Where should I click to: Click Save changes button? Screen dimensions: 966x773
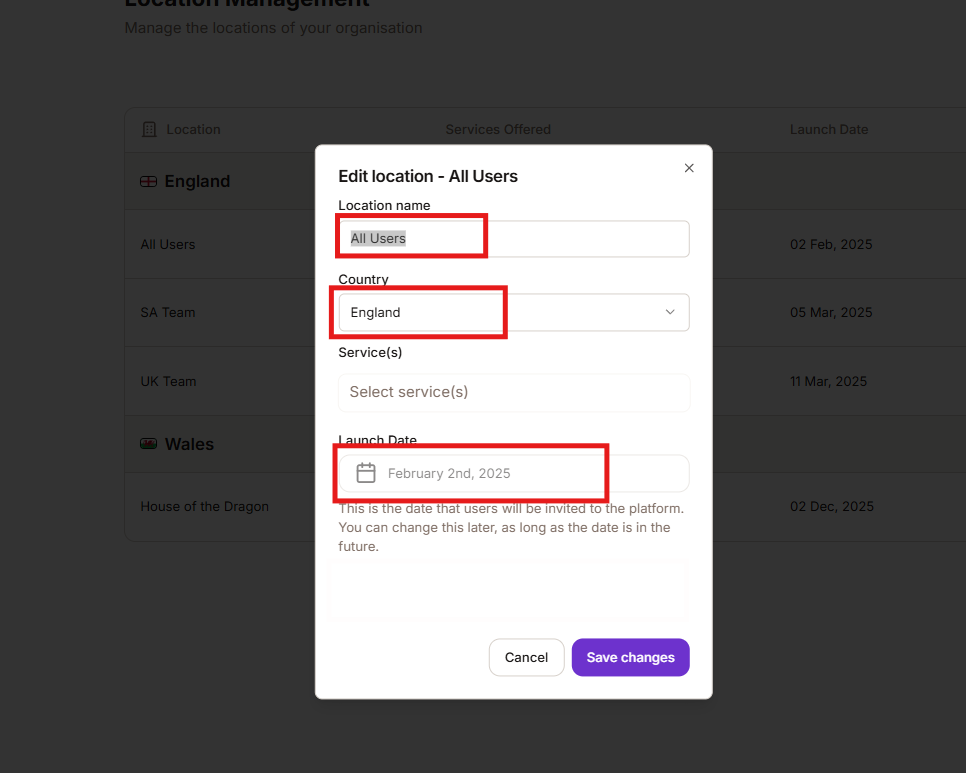630,657
